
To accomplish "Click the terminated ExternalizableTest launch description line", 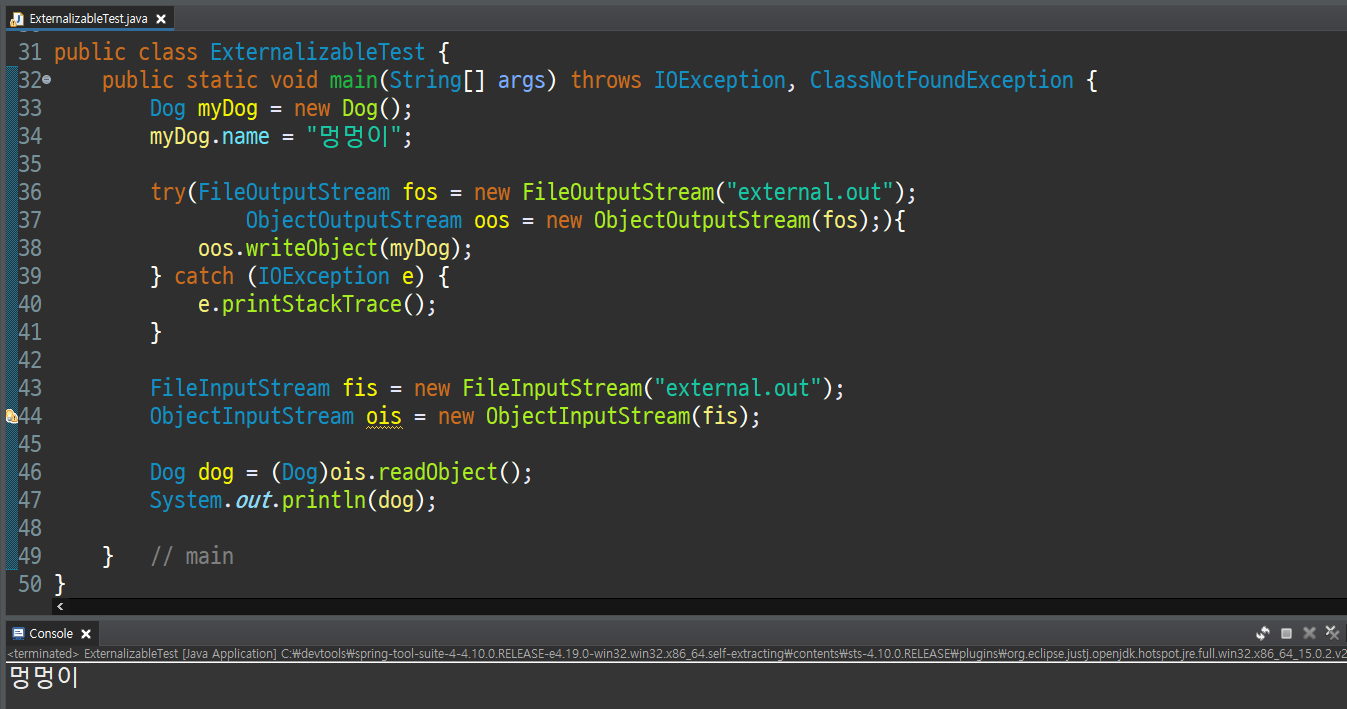I will point(676,653).
